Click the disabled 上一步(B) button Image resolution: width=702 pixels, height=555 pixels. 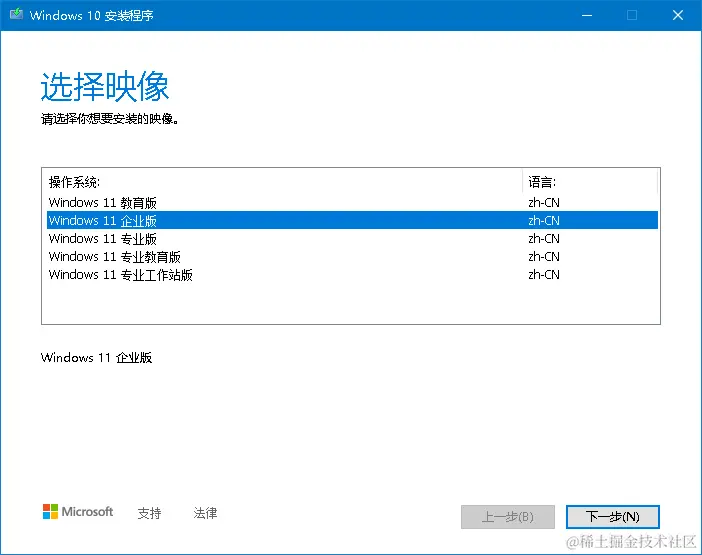click(x=508, y=517)
